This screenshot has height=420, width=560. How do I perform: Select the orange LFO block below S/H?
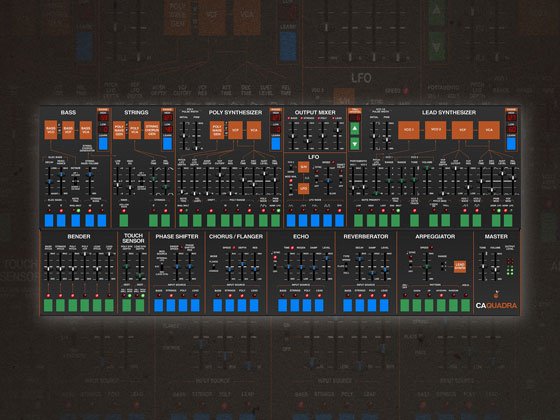(304, 188)
